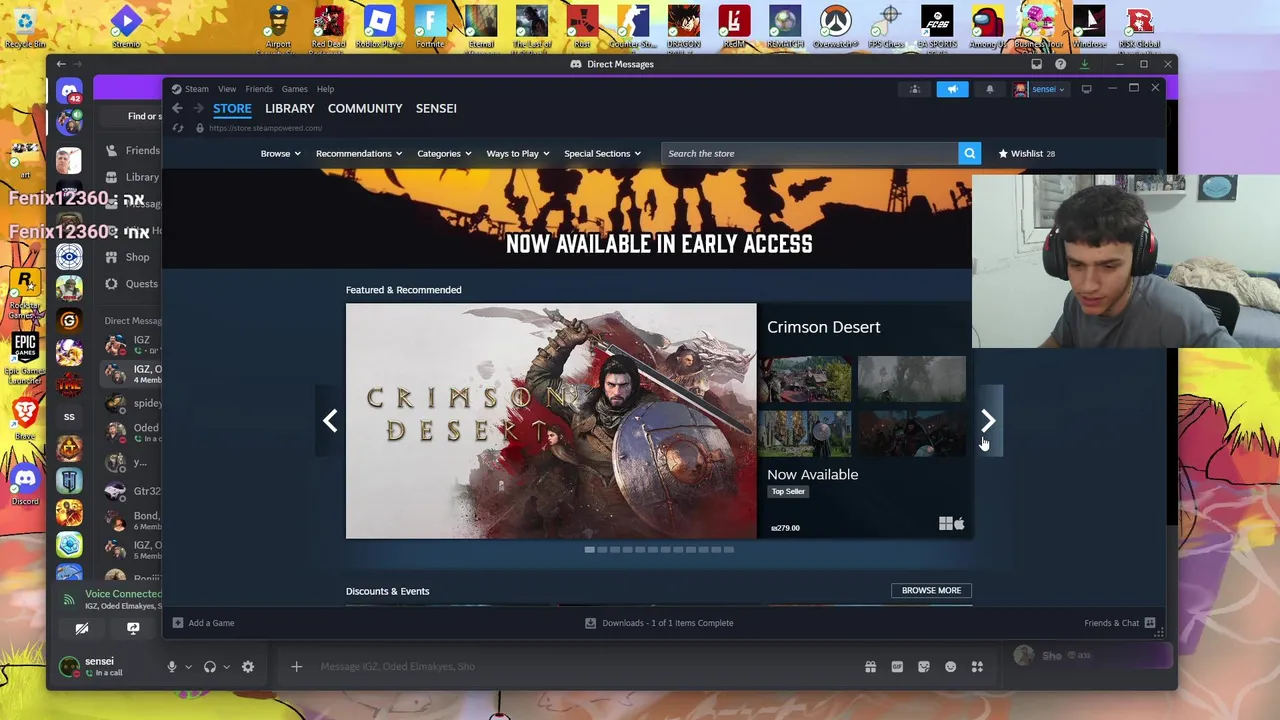Open Steam friends requests icon
The height and width of the screenshot is (720, 1280).
click(914, 89)
